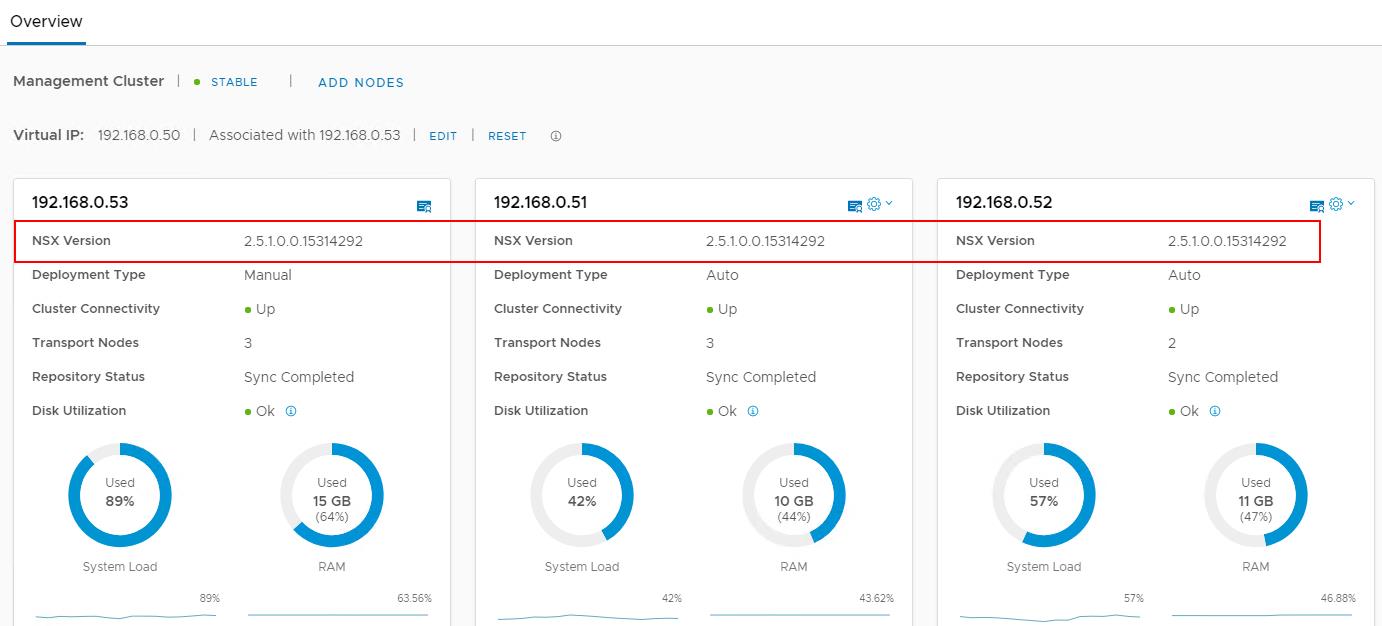Viewport: 1382px width, 626px height.
Task: Click NSX Version value on 192.168.0.51 card
Action: point(765,241)
